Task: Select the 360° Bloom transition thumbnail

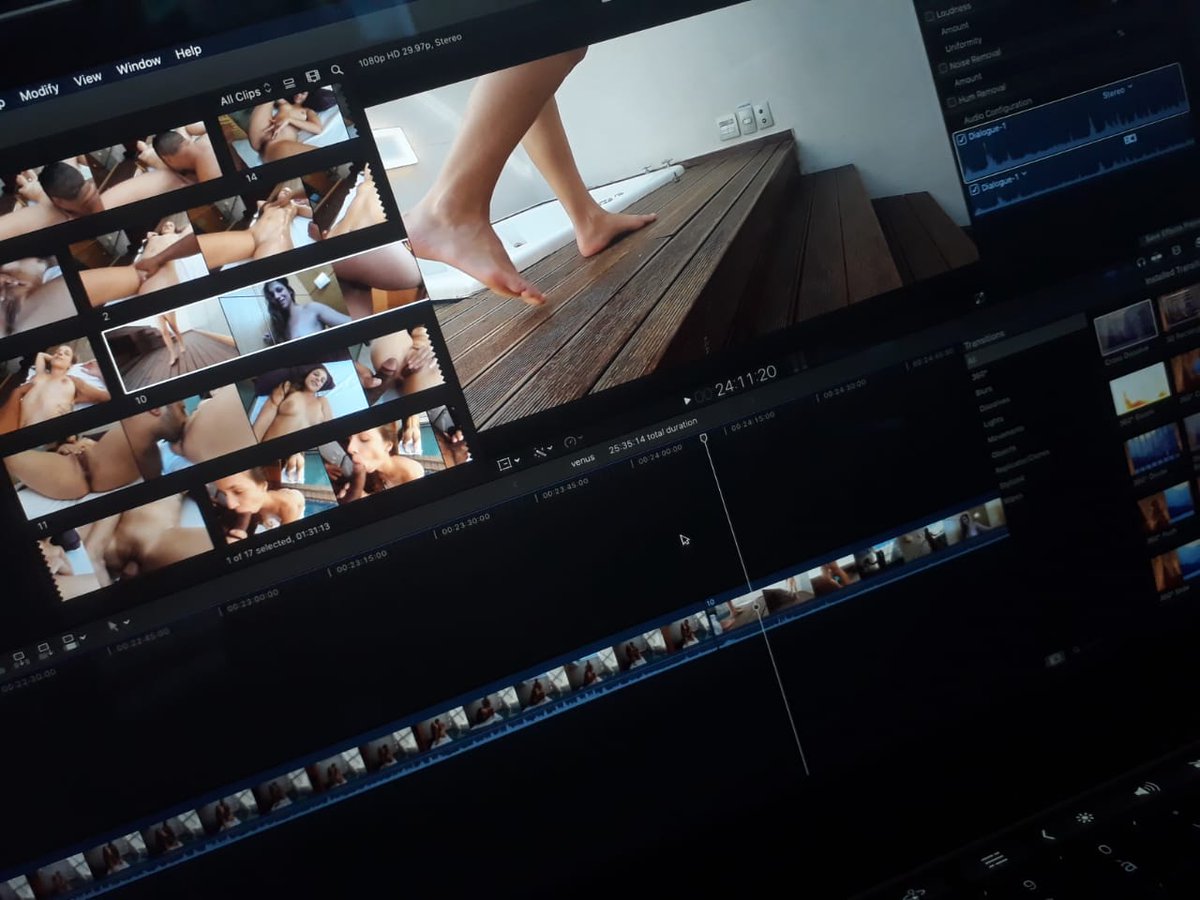Action: pos(1140,389)
